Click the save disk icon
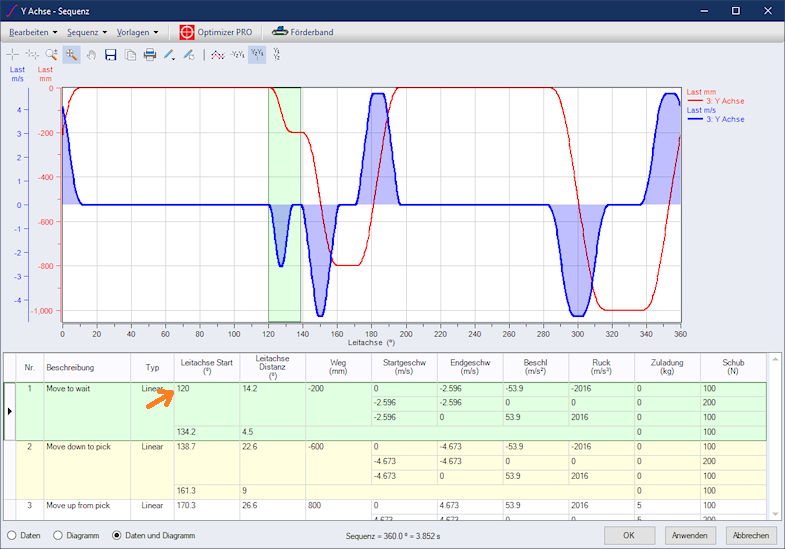Image resolution: width=785 pixels, height=549 pixels. pyautogui.click(x=111, y=54)
